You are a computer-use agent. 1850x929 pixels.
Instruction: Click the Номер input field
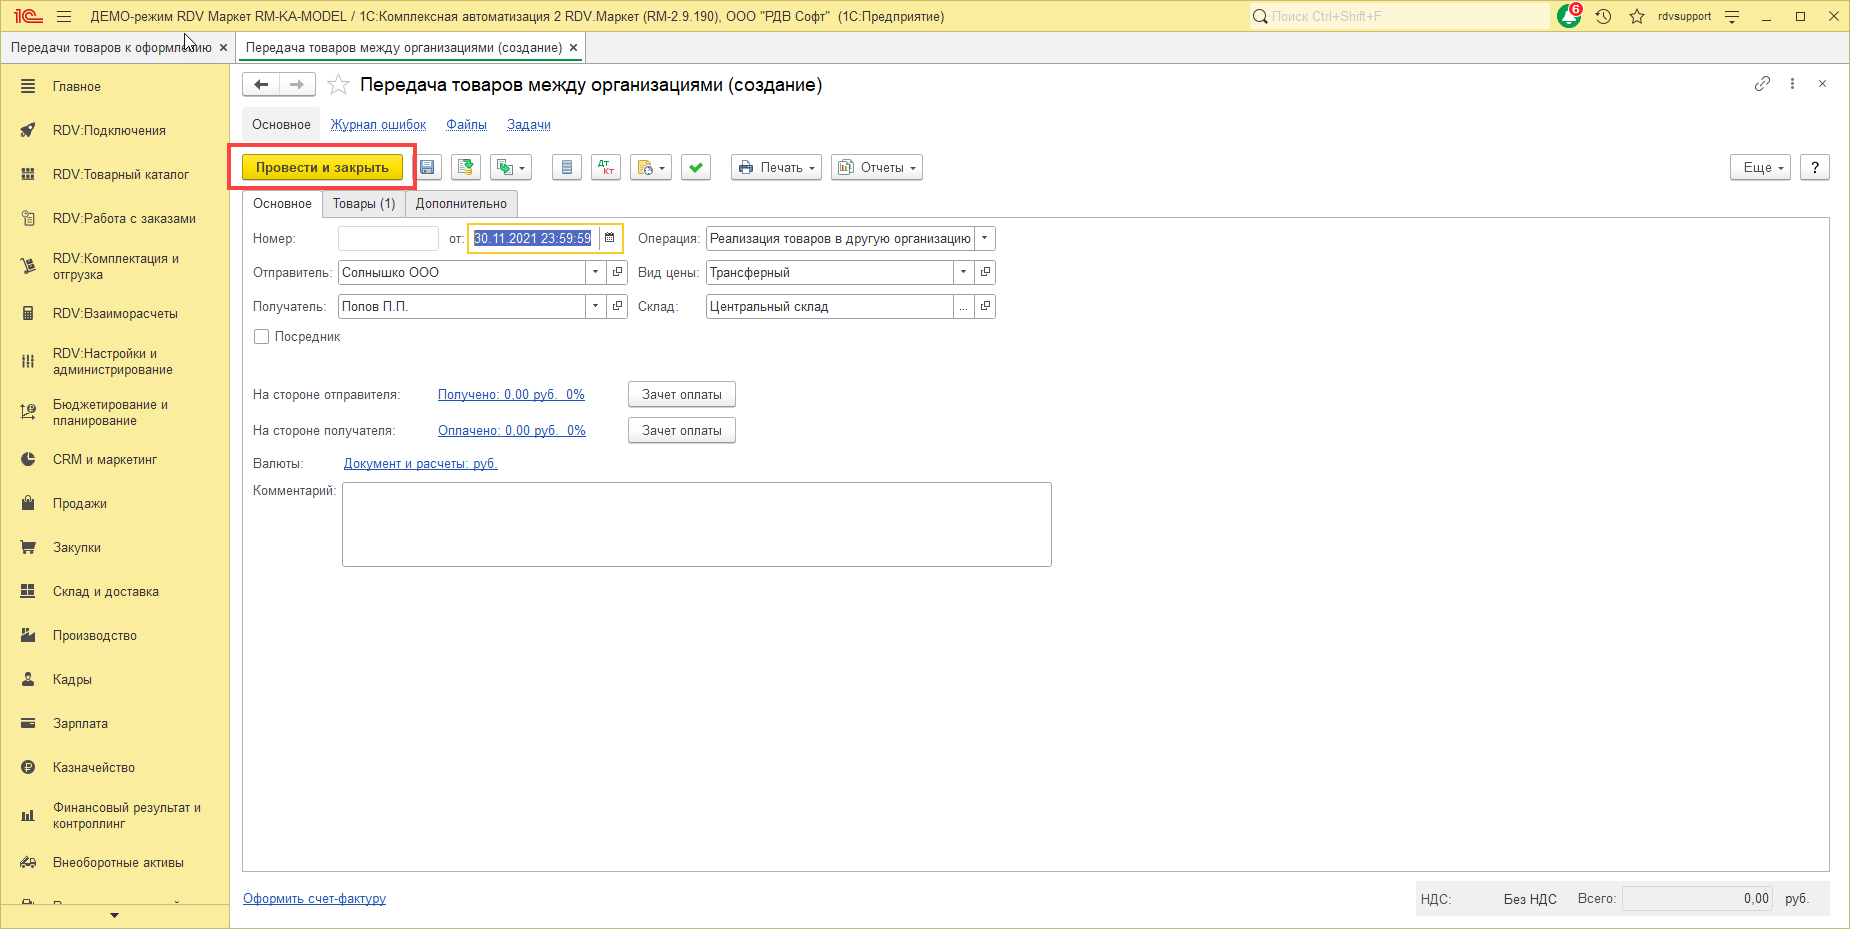click(388, 238)
